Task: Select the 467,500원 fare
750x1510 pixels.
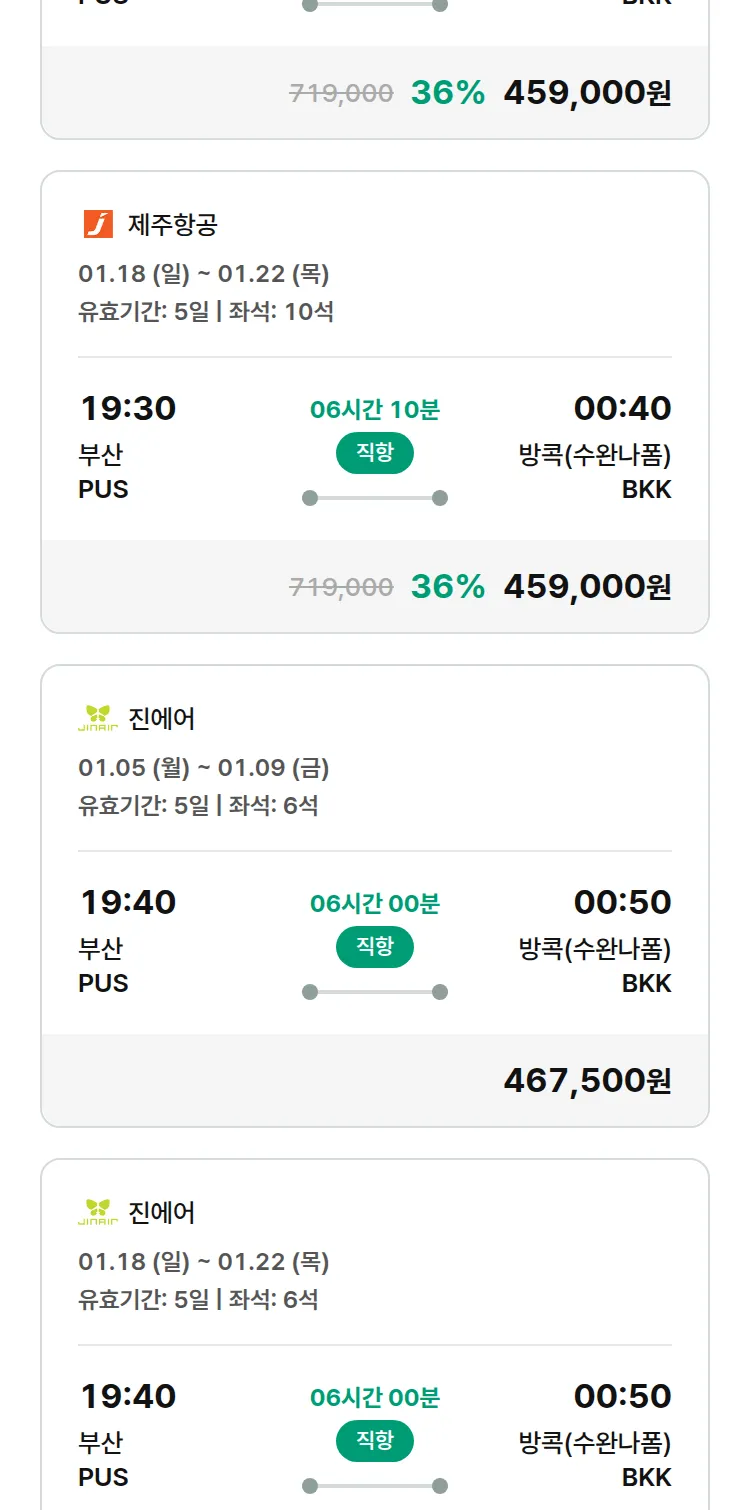Action: 587,1080
